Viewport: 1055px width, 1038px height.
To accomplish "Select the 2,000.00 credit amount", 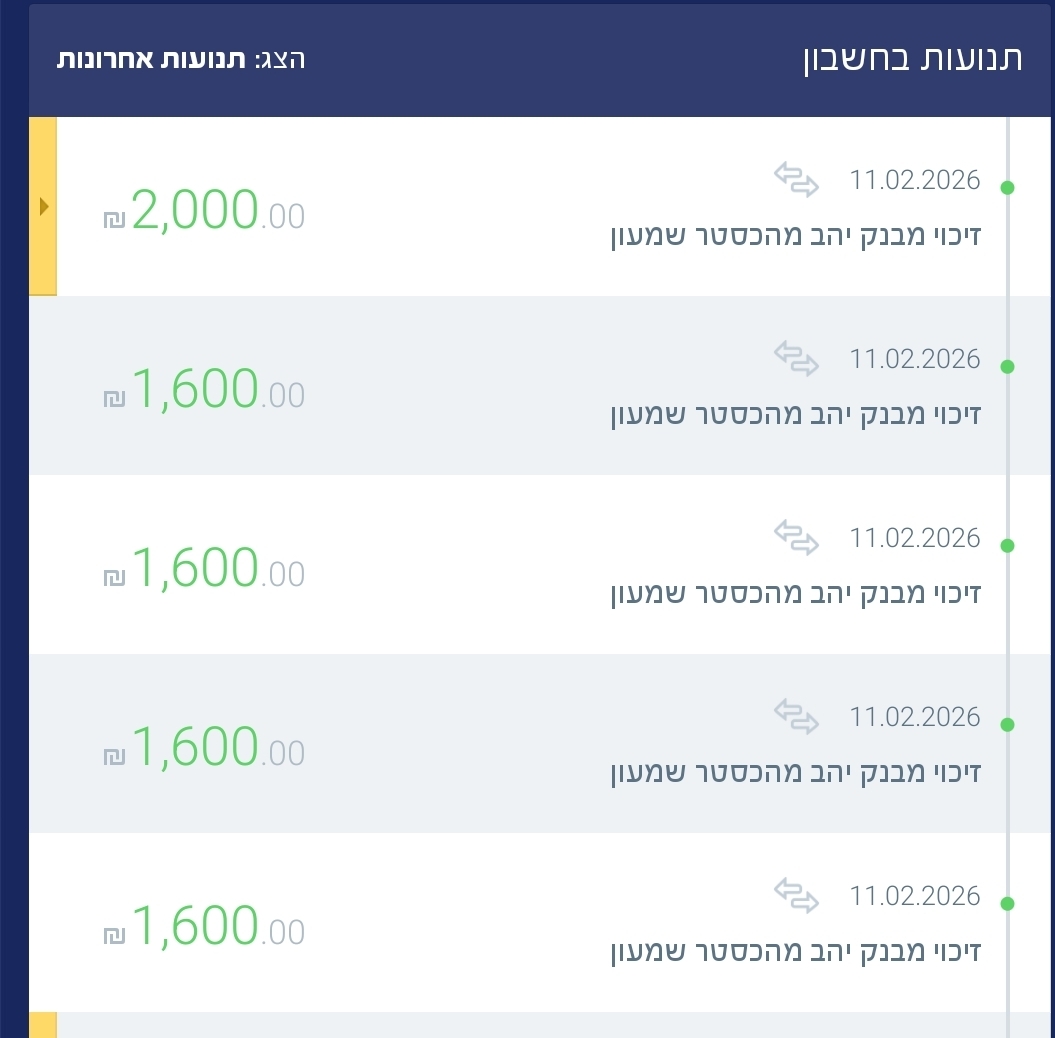I will (x=218, y=211).
